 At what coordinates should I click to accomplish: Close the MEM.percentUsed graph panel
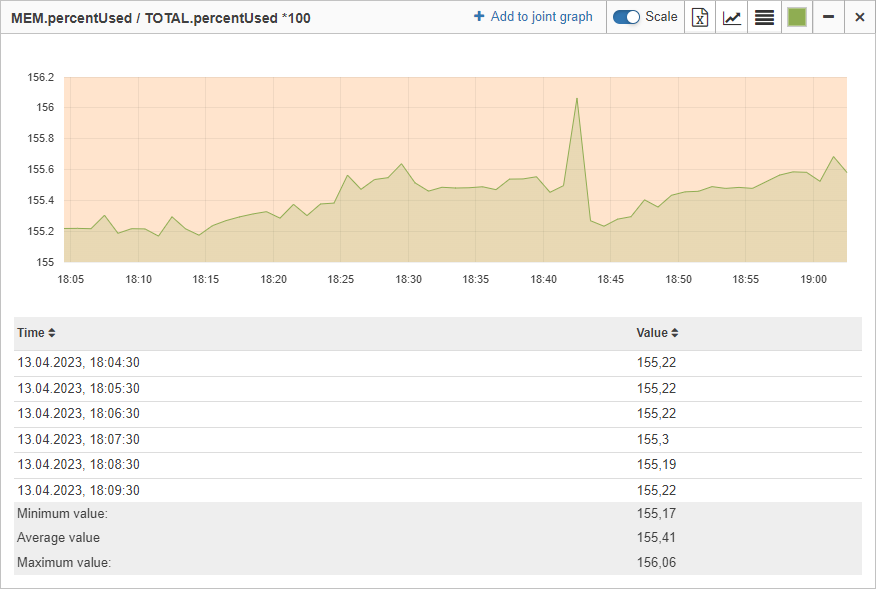point(860,17)
